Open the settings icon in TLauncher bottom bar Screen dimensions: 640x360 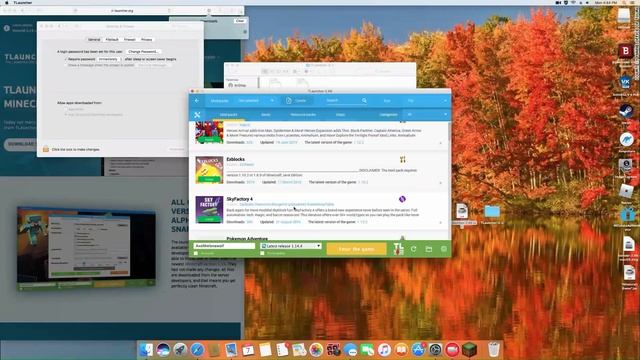[x=444, y=249]
